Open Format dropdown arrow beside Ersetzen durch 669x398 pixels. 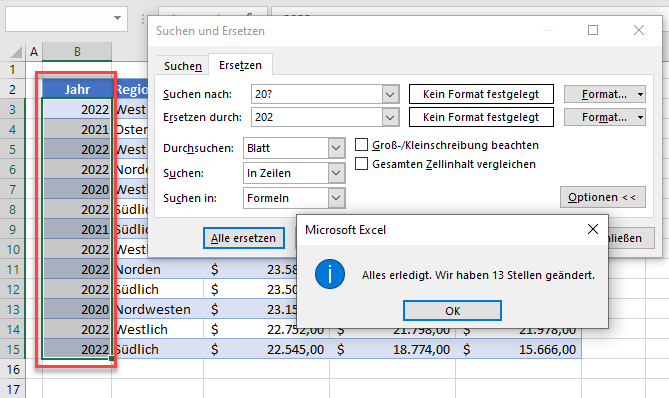tap(640, 117)
